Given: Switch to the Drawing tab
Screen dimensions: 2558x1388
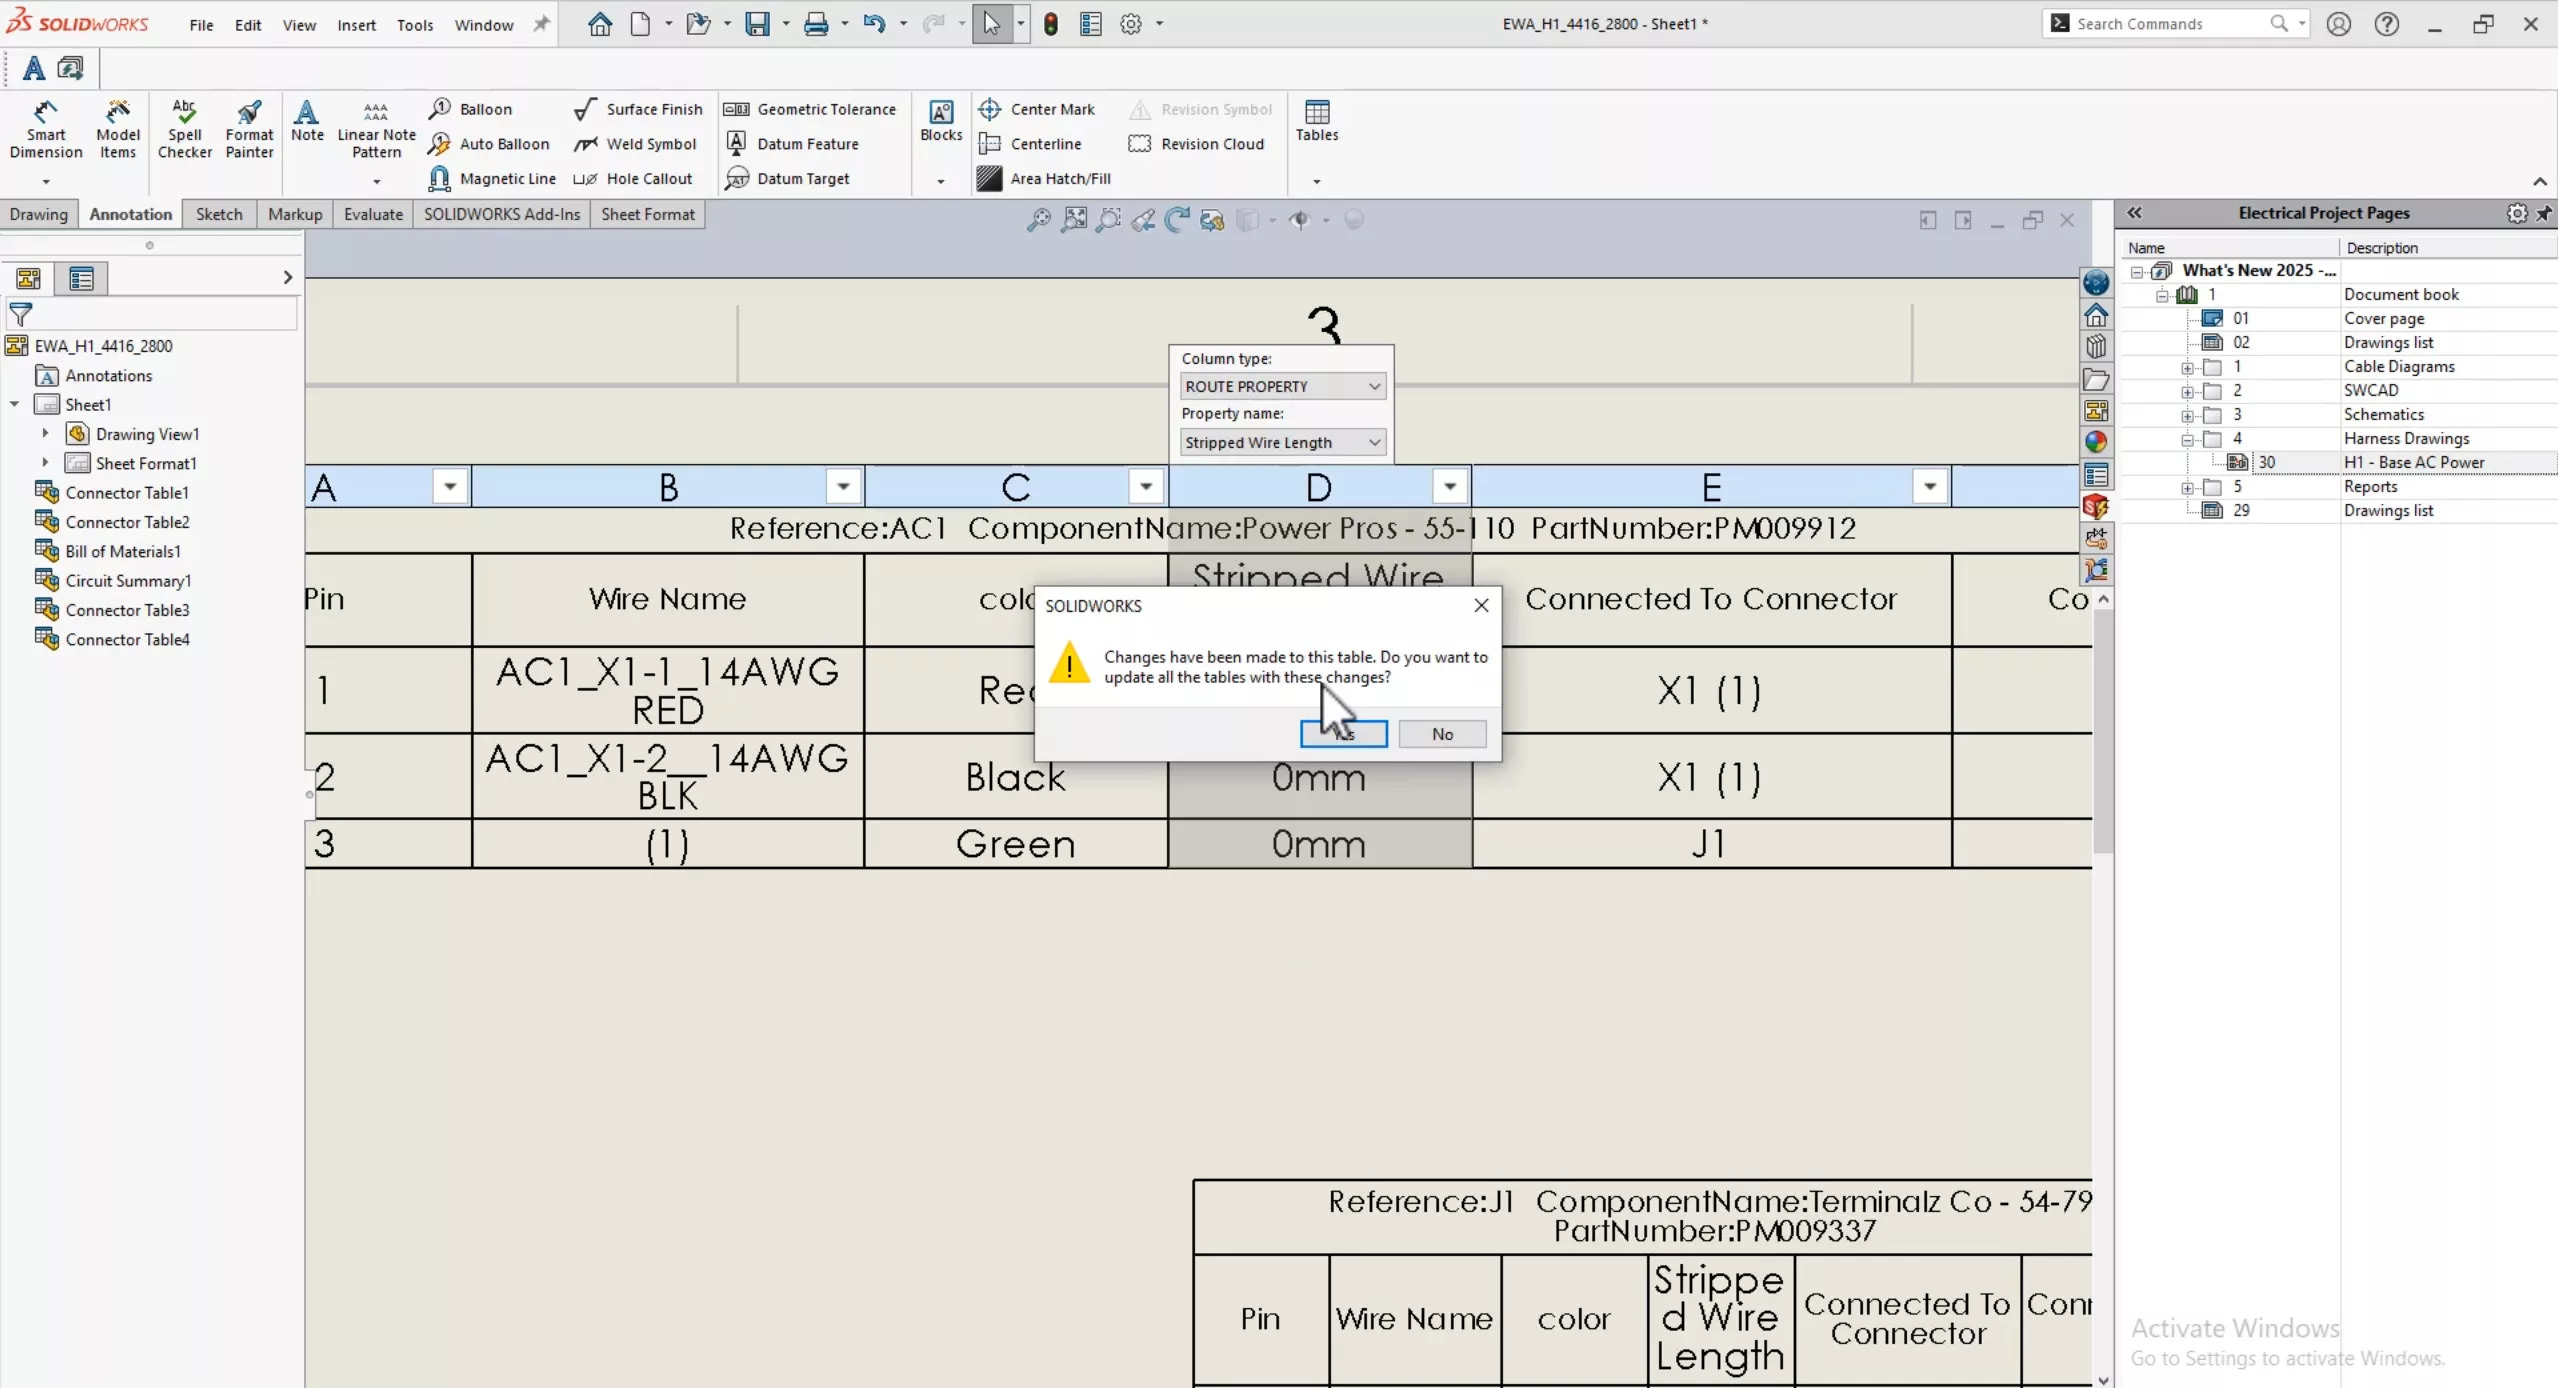Looking at the screenshot, I should click(39, 214).
